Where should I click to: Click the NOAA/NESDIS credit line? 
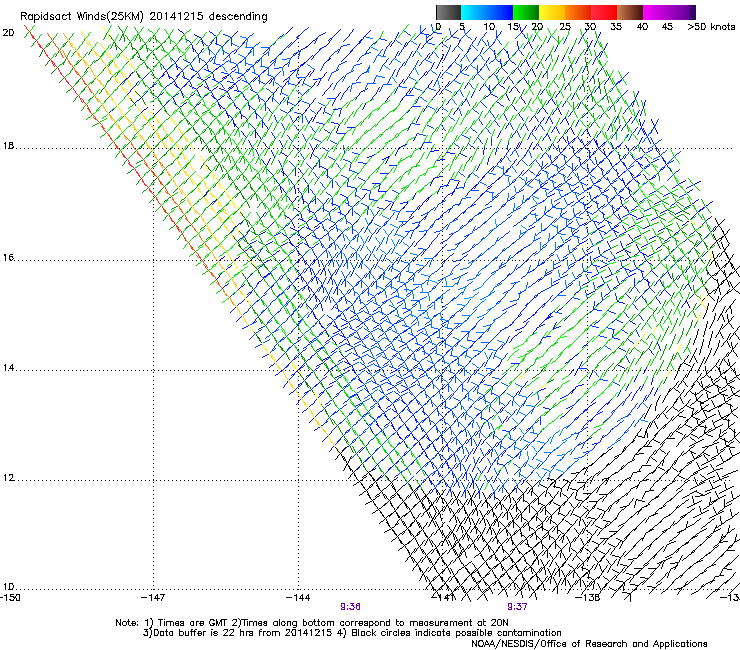[589, 644]
